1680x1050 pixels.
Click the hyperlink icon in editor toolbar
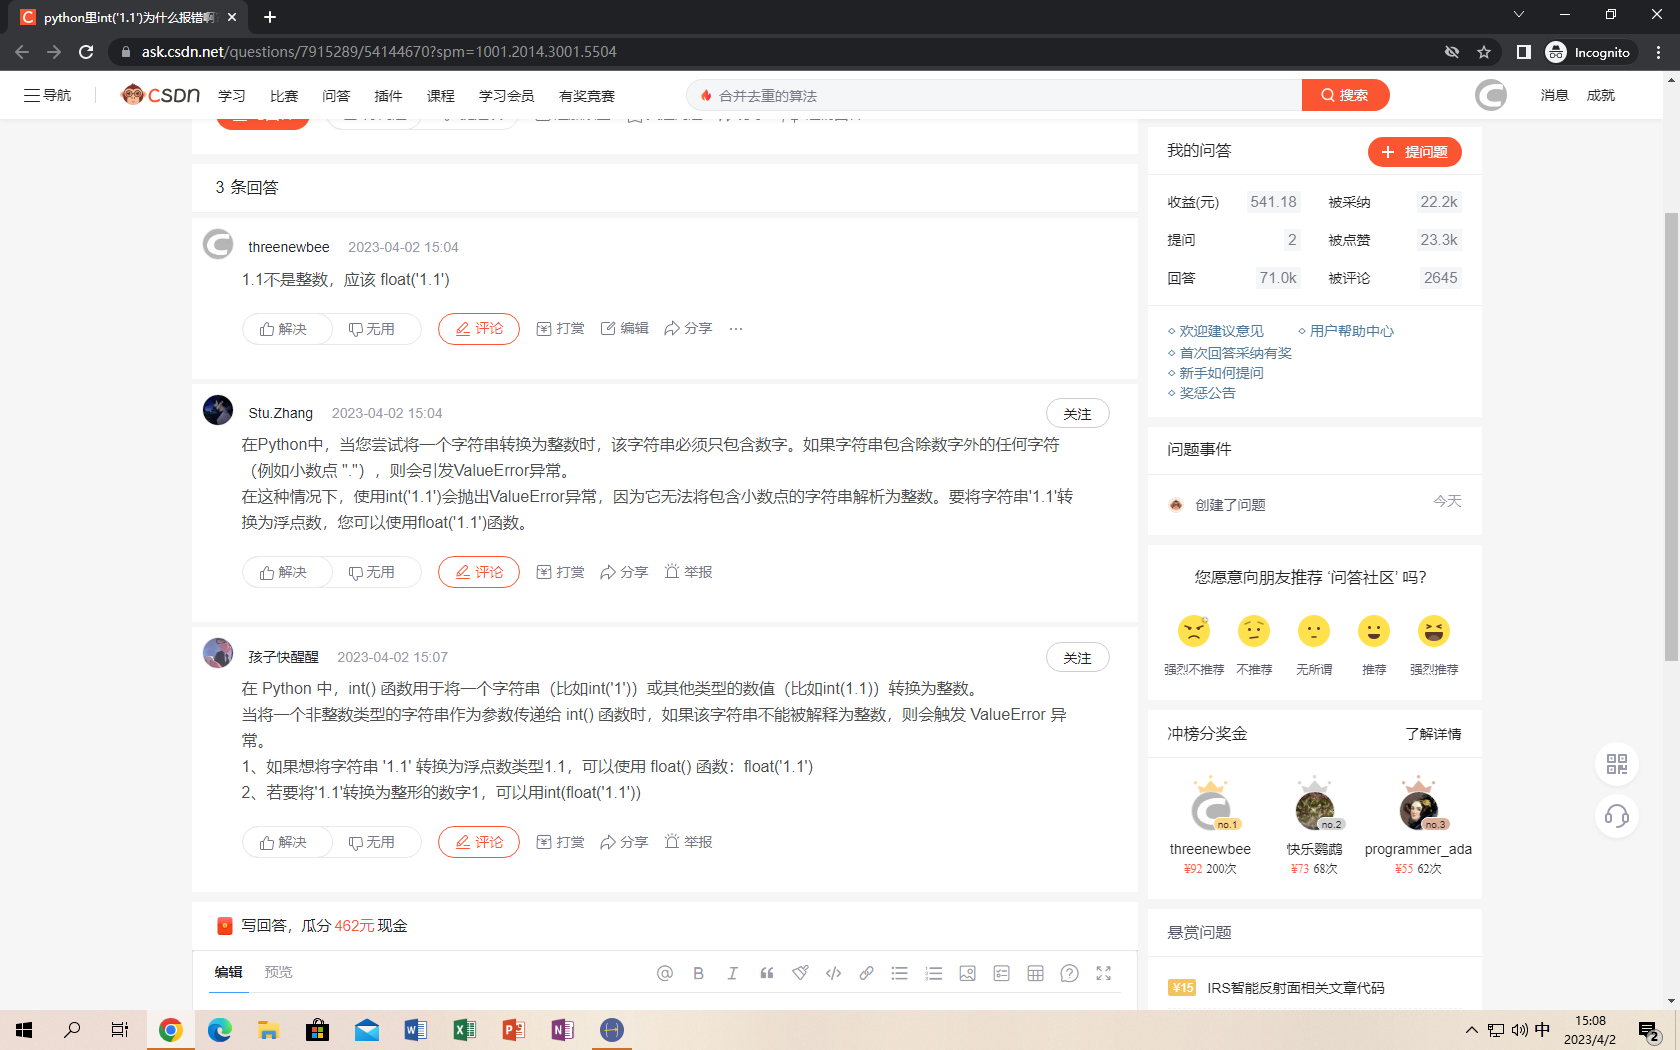pyautogui.click(x=866, y=973)
